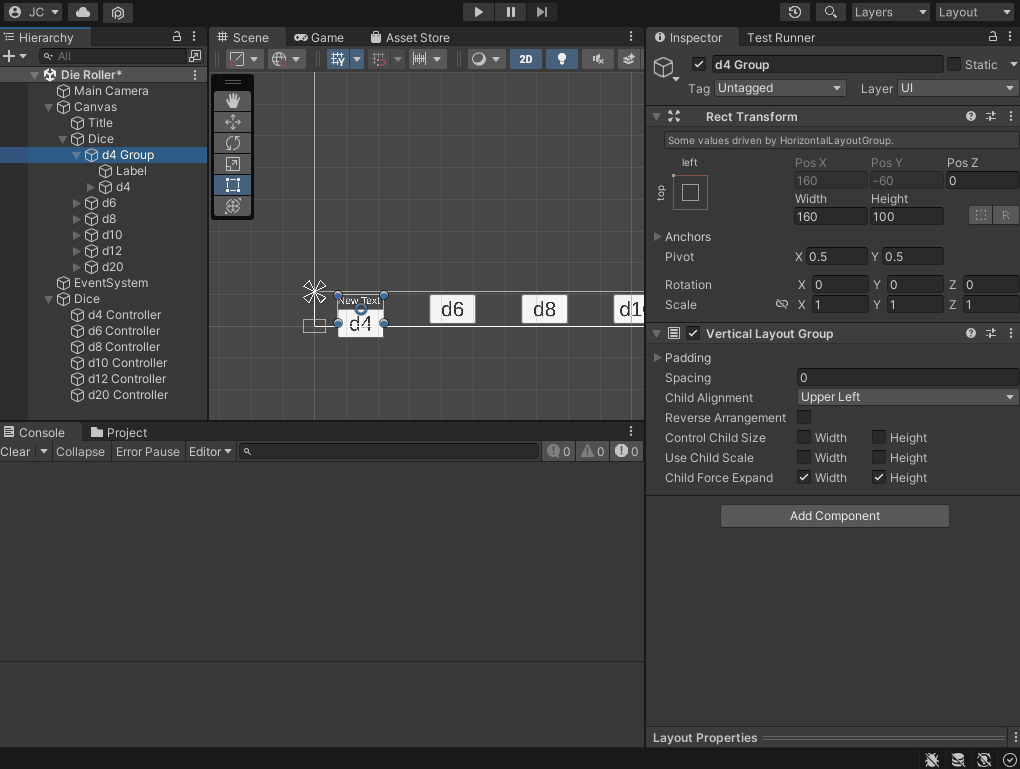
Task: Open Unity Cloud services icon
Action: pos(83,12)
